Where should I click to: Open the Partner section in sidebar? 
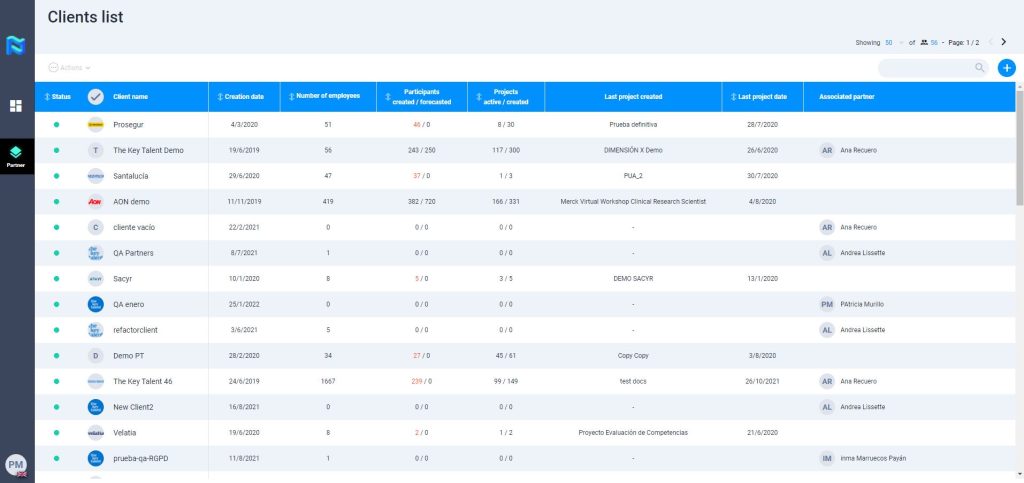point(16,155)
